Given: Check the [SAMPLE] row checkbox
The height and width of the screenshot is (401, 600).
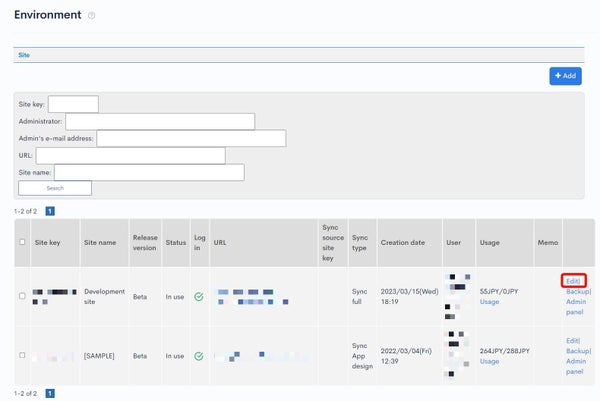Looking at the screenshot, I should coord(22,355).
